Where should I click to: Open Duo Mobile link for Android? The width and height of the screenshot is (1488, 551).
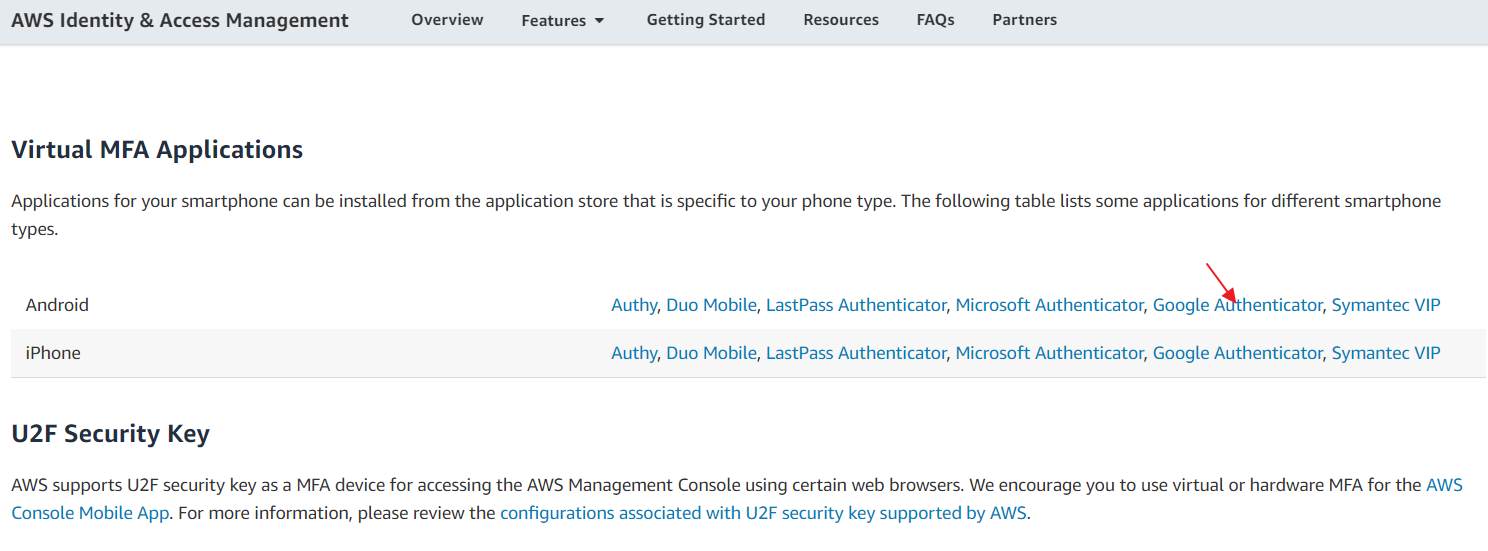[x=711, y=305]
